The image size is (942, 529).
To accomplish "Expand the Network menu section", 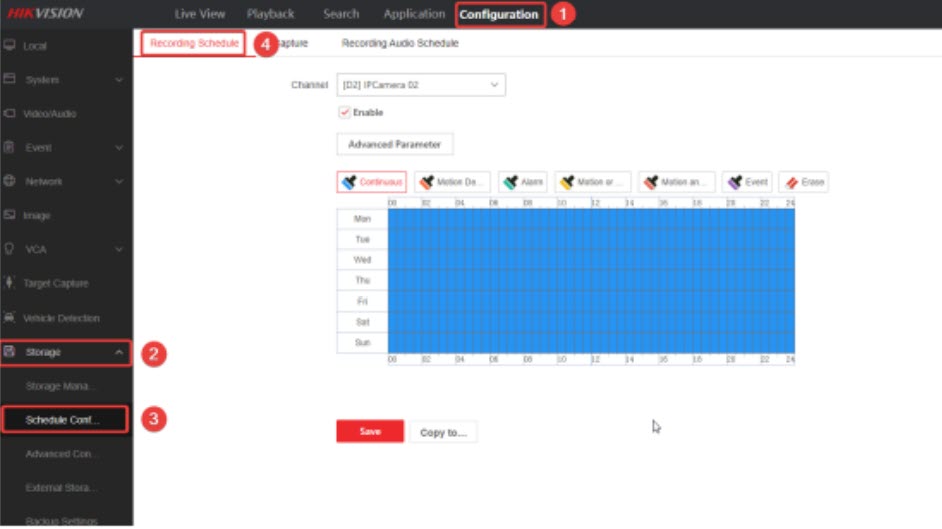I will coord(119,181).
